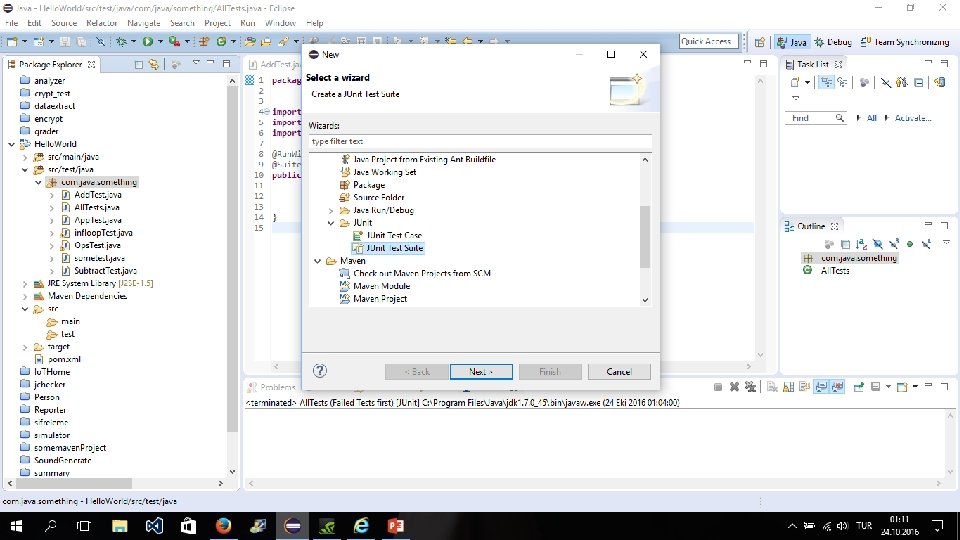The image size is (960, 540).
Task: Open the Open Perspective icon
Action: pyautogui.click(x=760, y=42)
